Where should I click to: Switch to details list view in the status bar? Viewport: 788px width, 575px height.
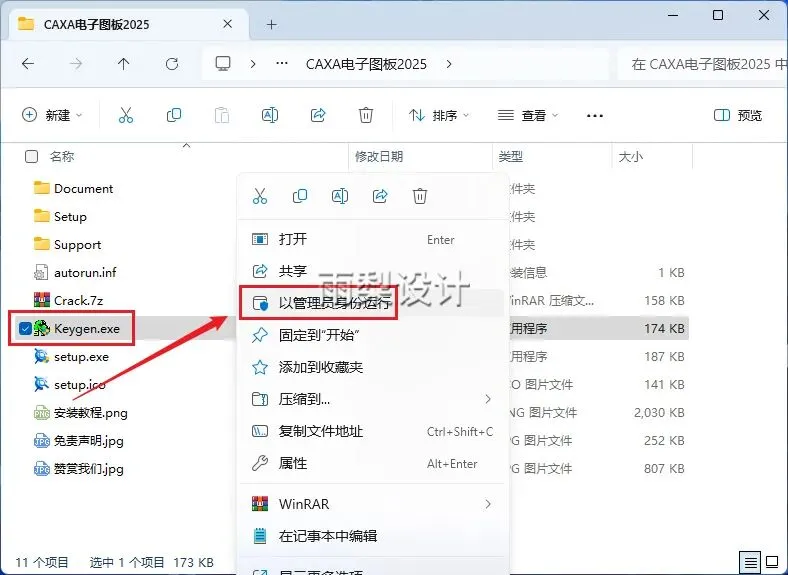(750, 562)
